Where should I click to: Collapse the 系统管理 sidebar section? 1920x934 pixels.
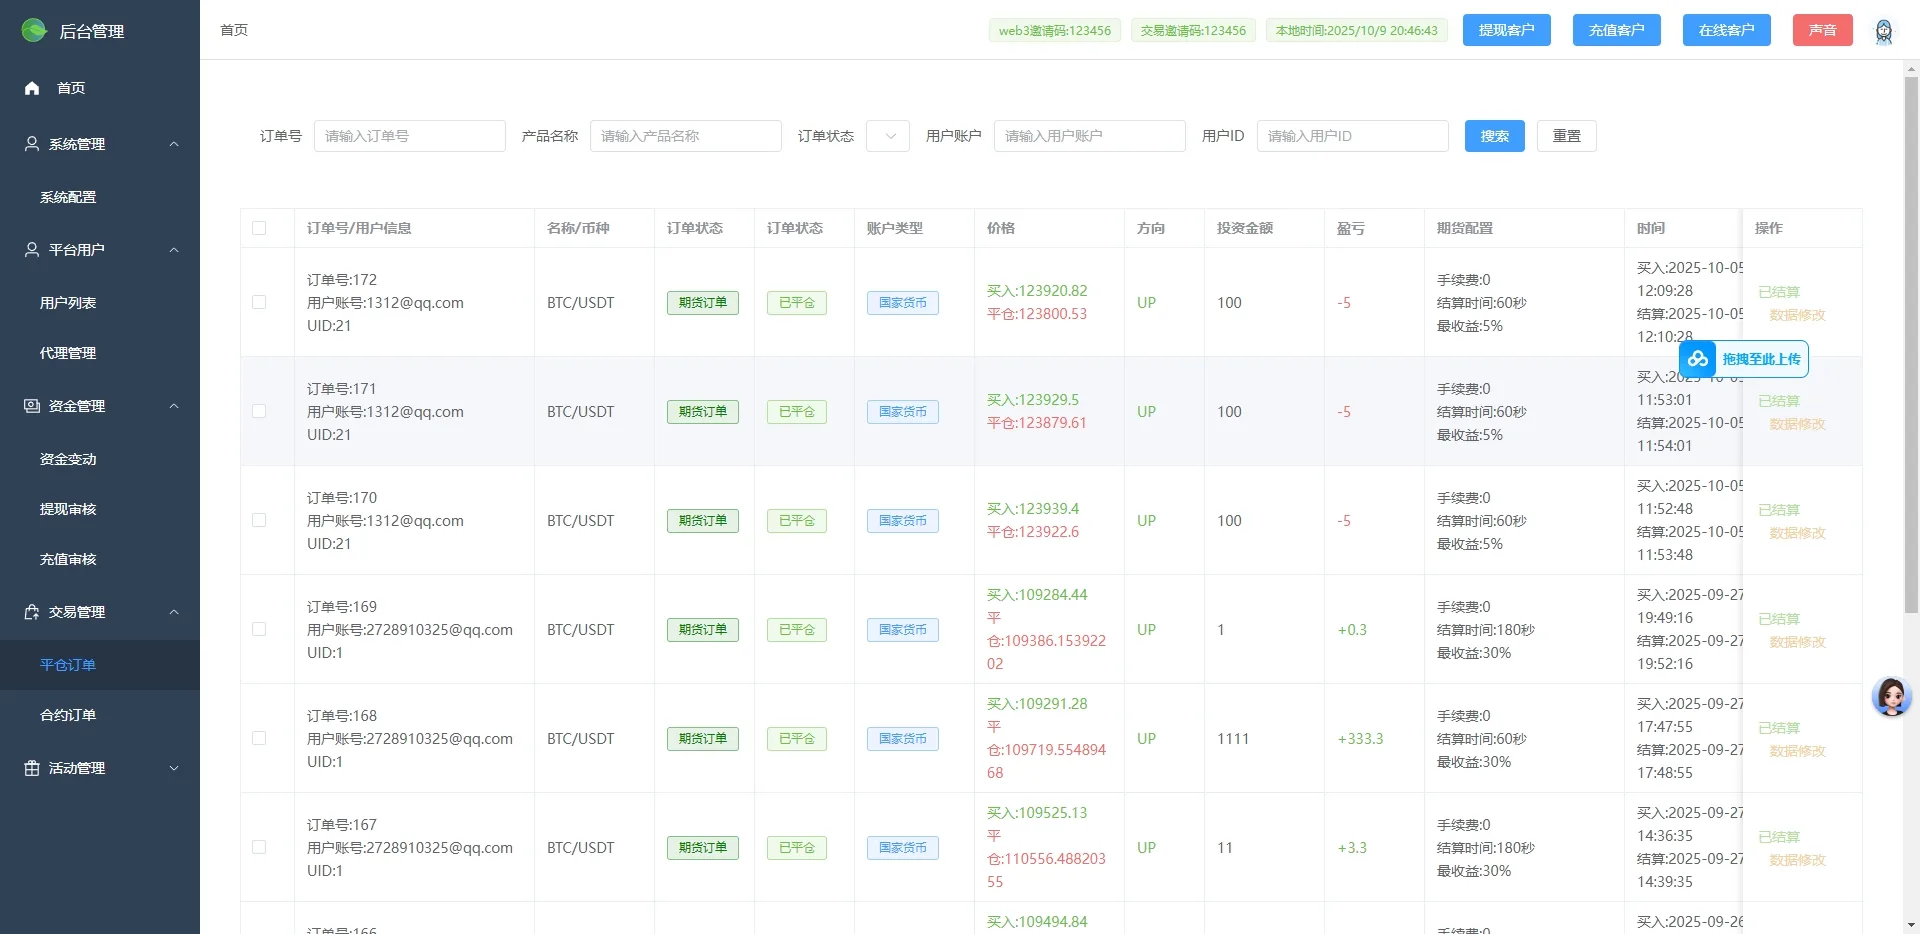(174, 143)
